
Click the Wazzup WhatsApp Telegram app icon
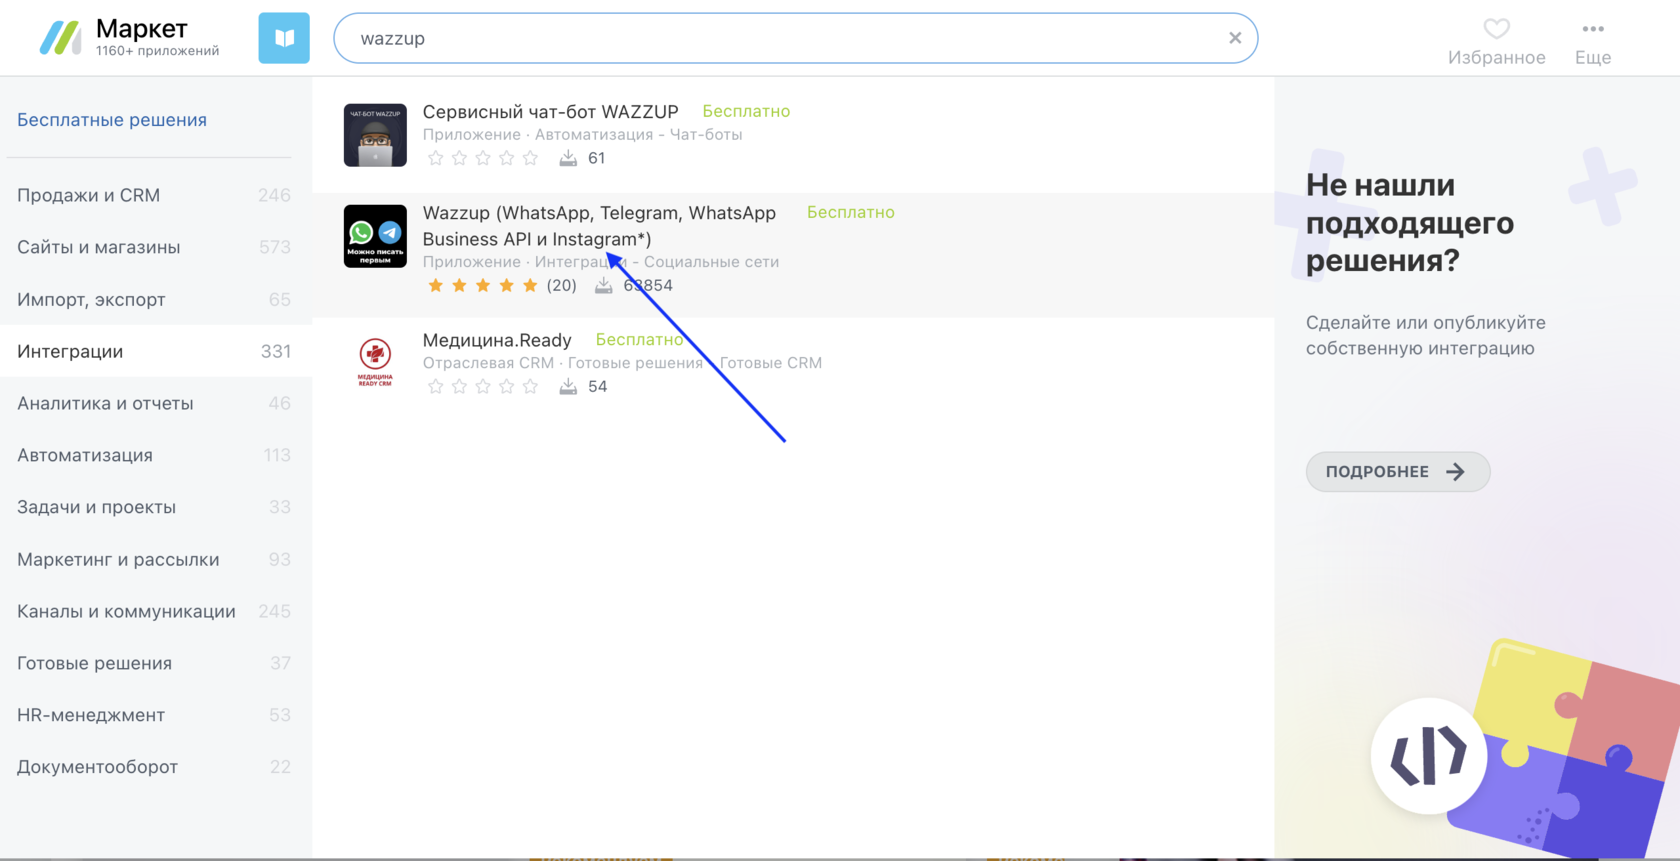pos(375,236)
